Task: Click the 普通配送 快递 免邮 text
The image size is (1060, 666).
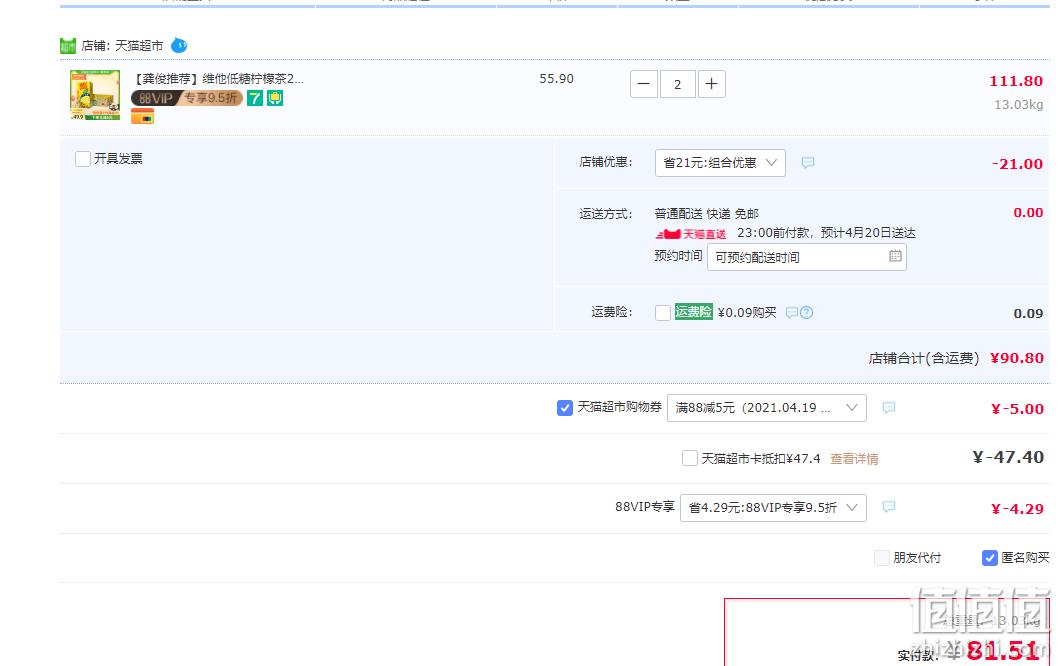Action: coord(706,214)
